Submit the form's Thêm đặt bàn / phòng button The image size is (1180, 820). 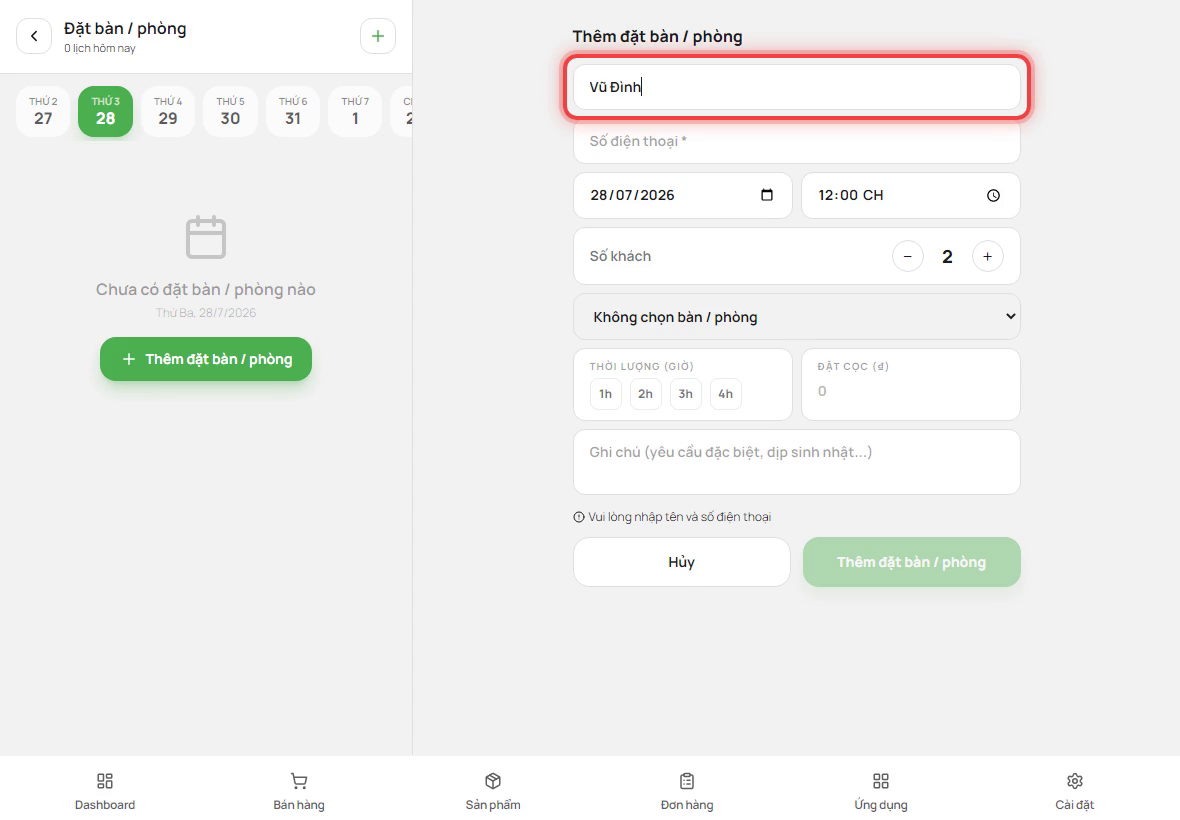coord(911,562)
